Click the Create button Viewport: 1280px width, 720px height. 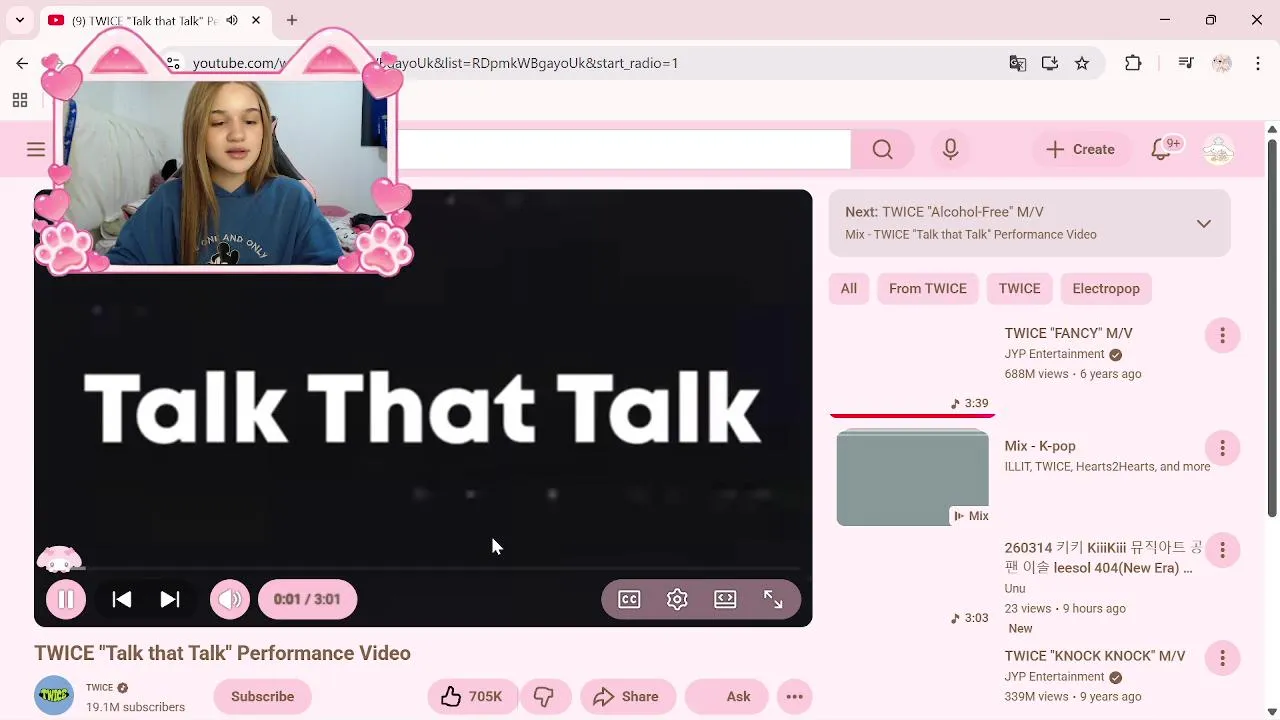1080,149
